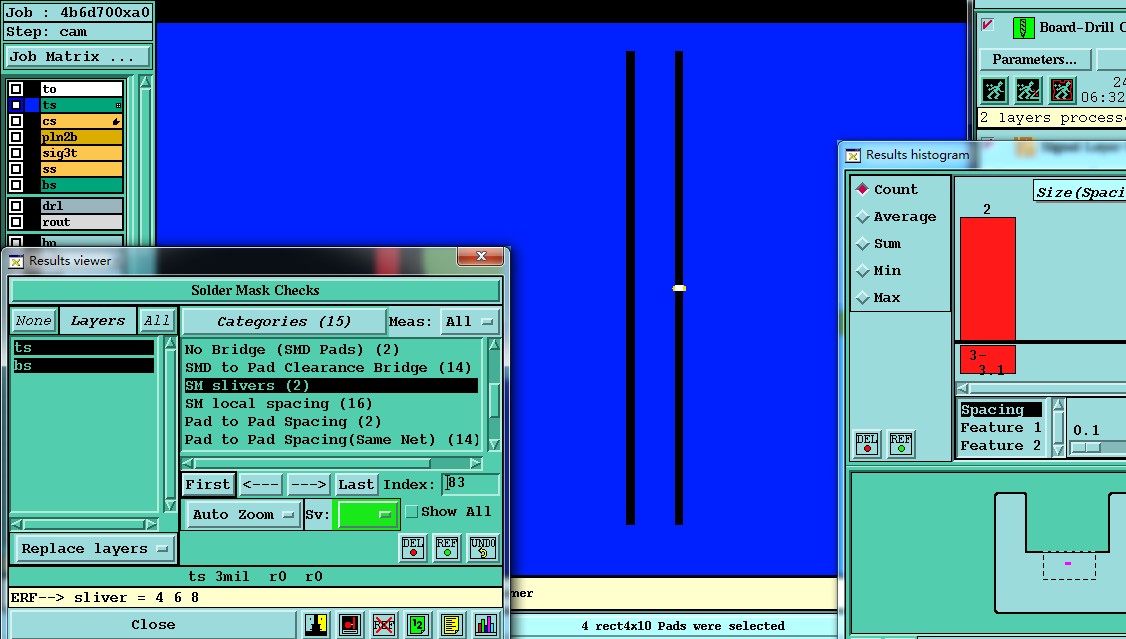Select the Sum radio option

pos(862,244)
